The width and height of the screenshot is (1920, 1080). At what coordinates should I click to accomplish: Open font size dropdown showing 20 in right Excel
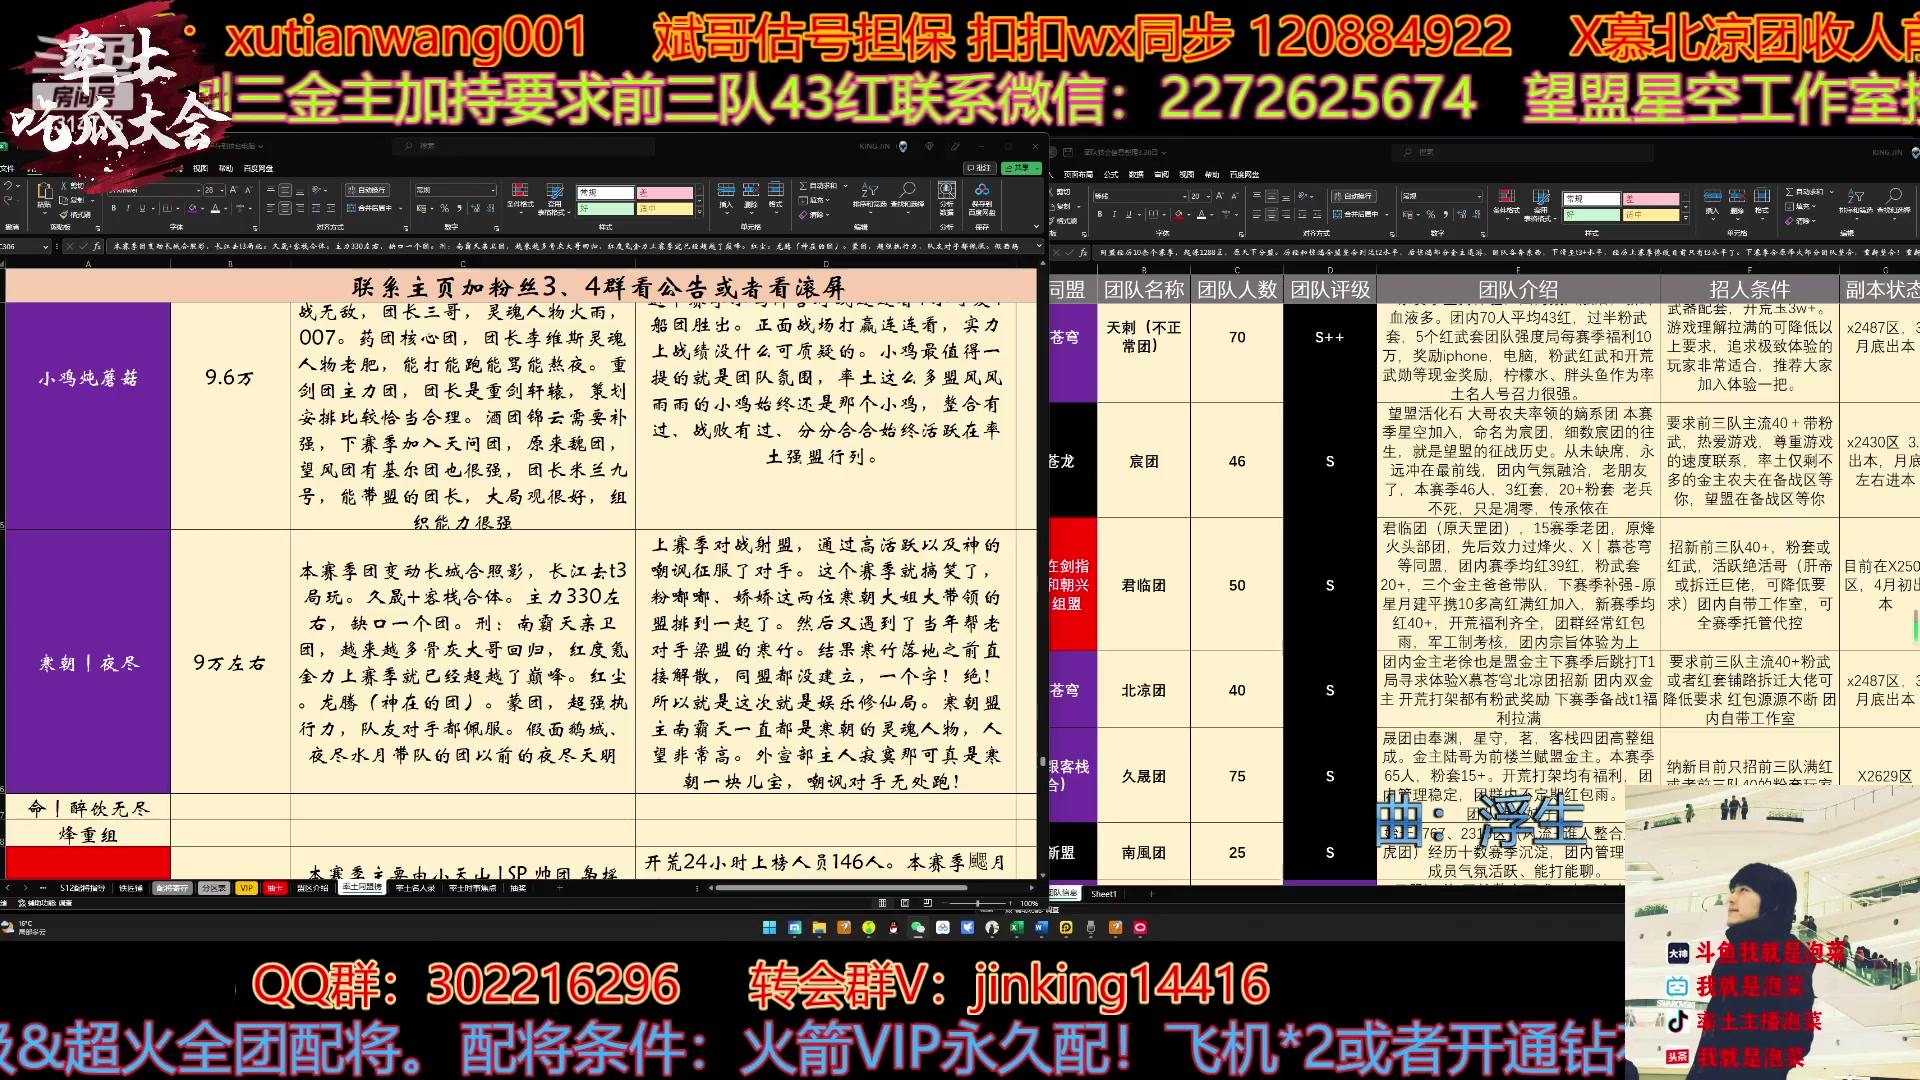pos(1208,196)
